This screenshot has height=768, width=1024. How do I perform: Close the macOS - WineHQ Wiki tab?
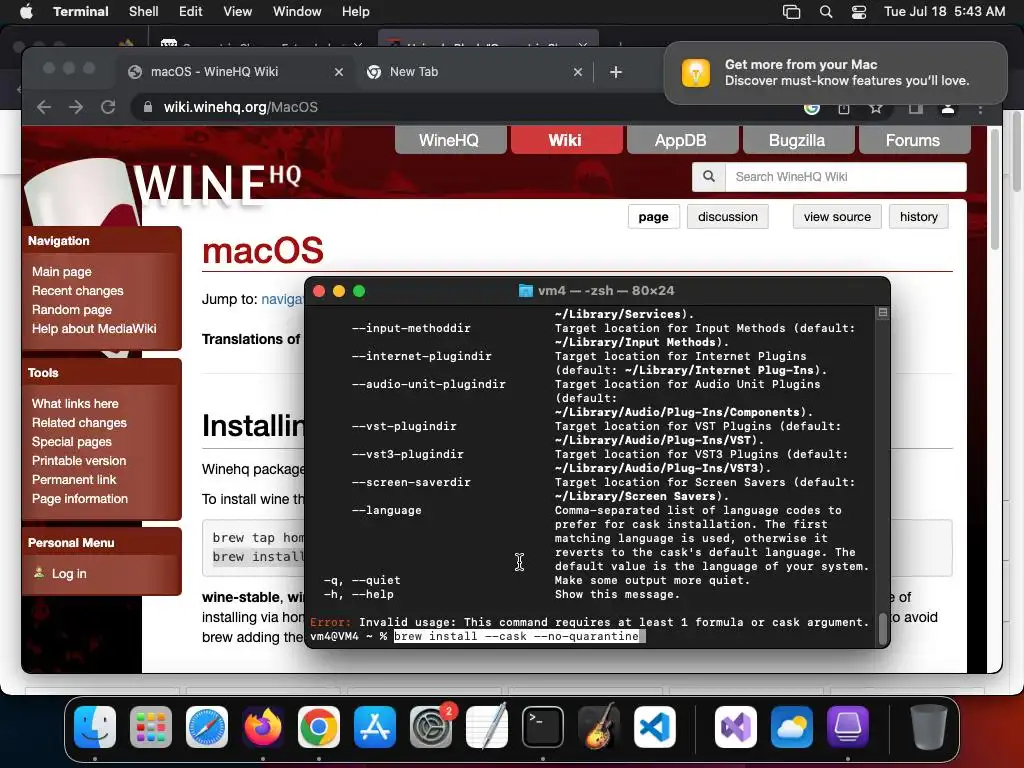point(338,72)
